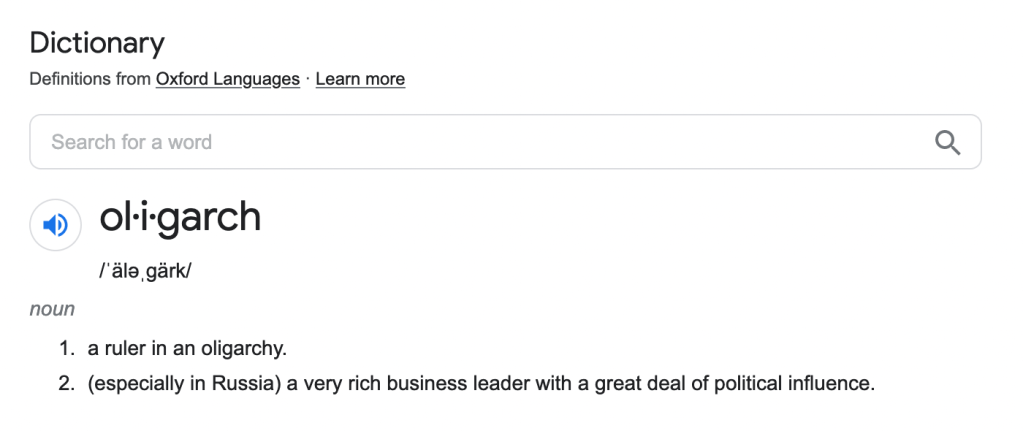The height and width of the screenshot is (431, 1023).
Task: Play the audio pronunciation of oligarch
Action: coord(56,225)
